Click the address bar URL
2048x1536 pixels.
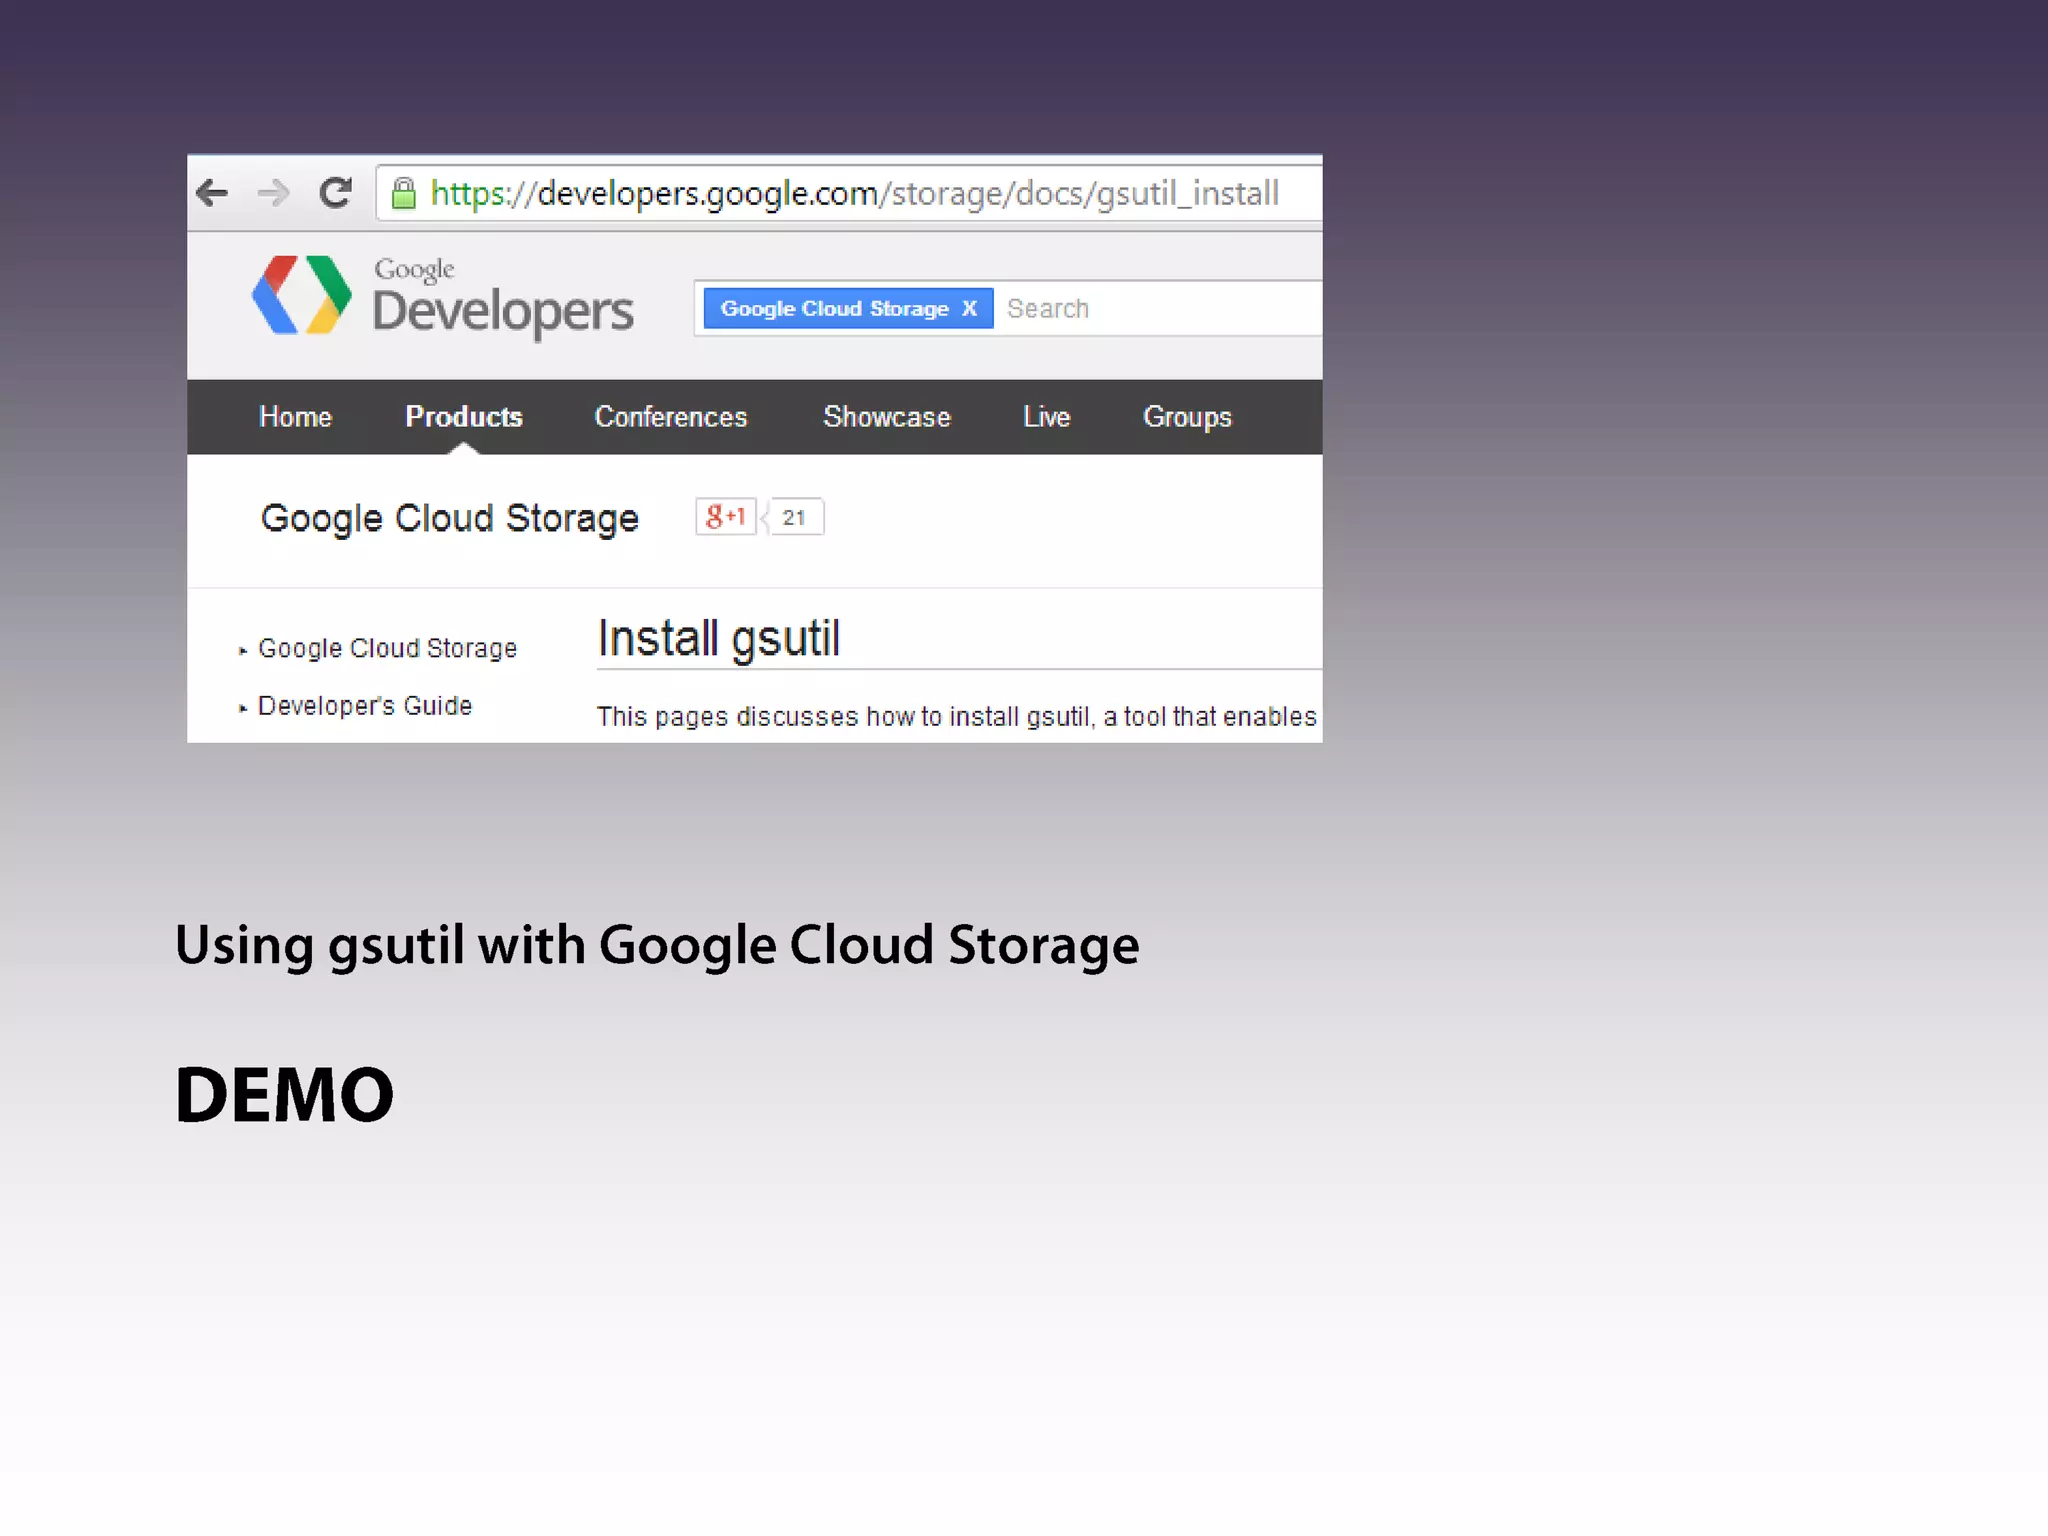[x=854, y=193]
